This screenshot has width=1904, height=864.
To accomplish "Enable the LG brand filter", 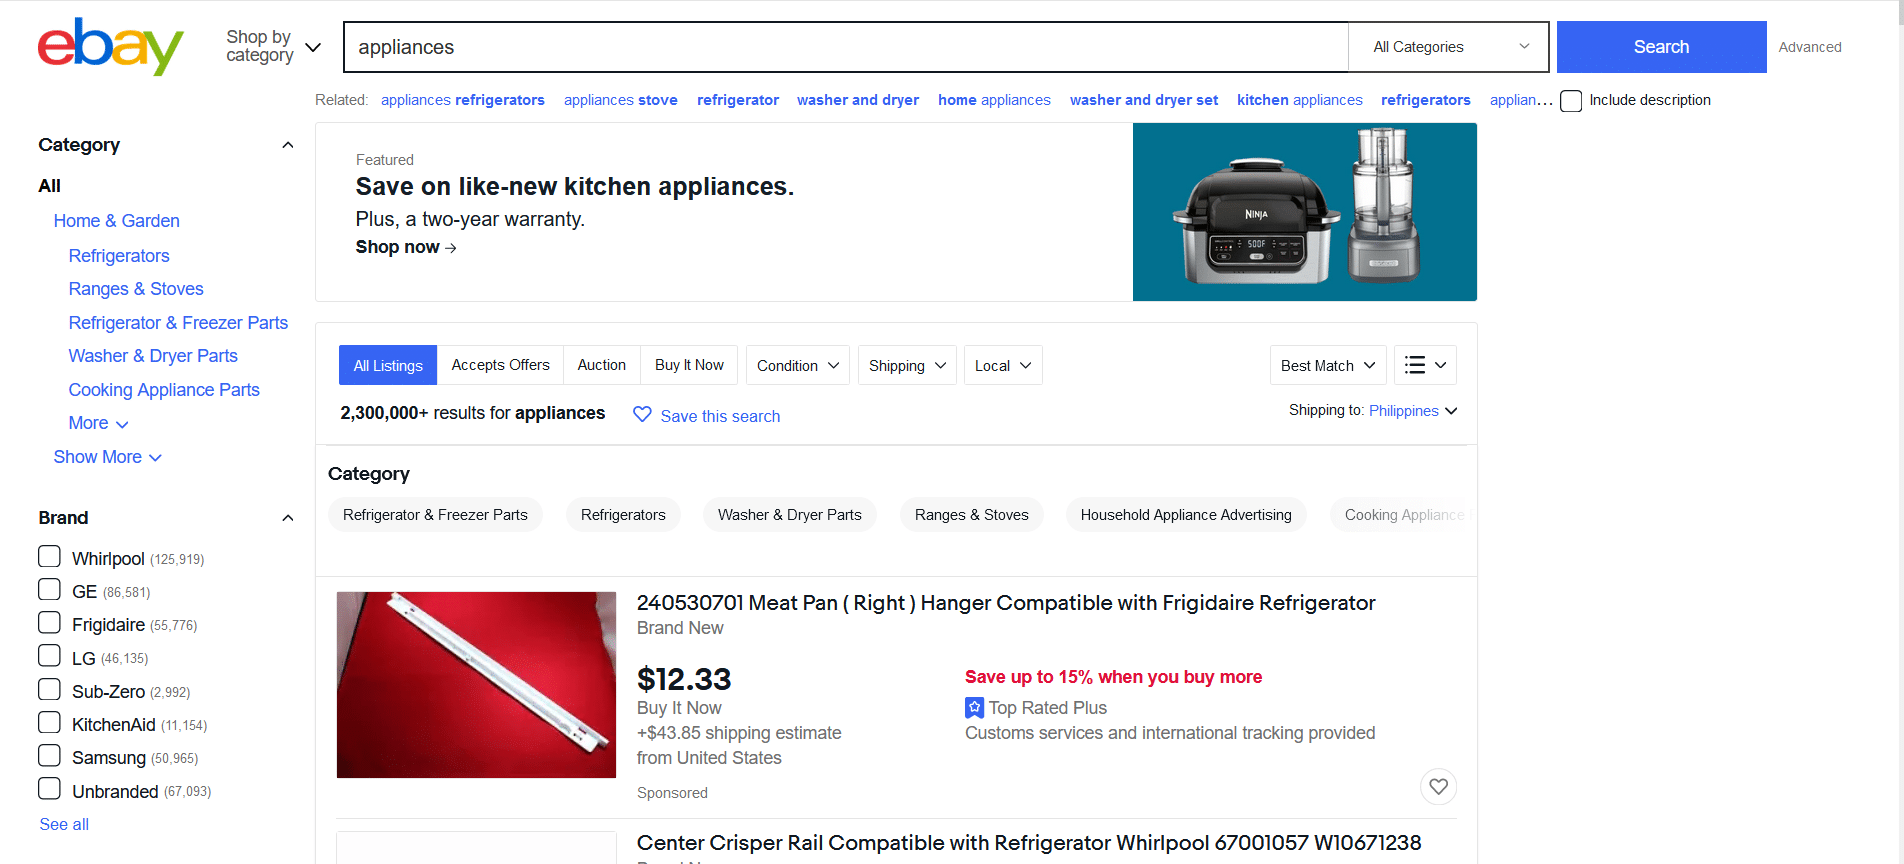I will coord(49,655).
